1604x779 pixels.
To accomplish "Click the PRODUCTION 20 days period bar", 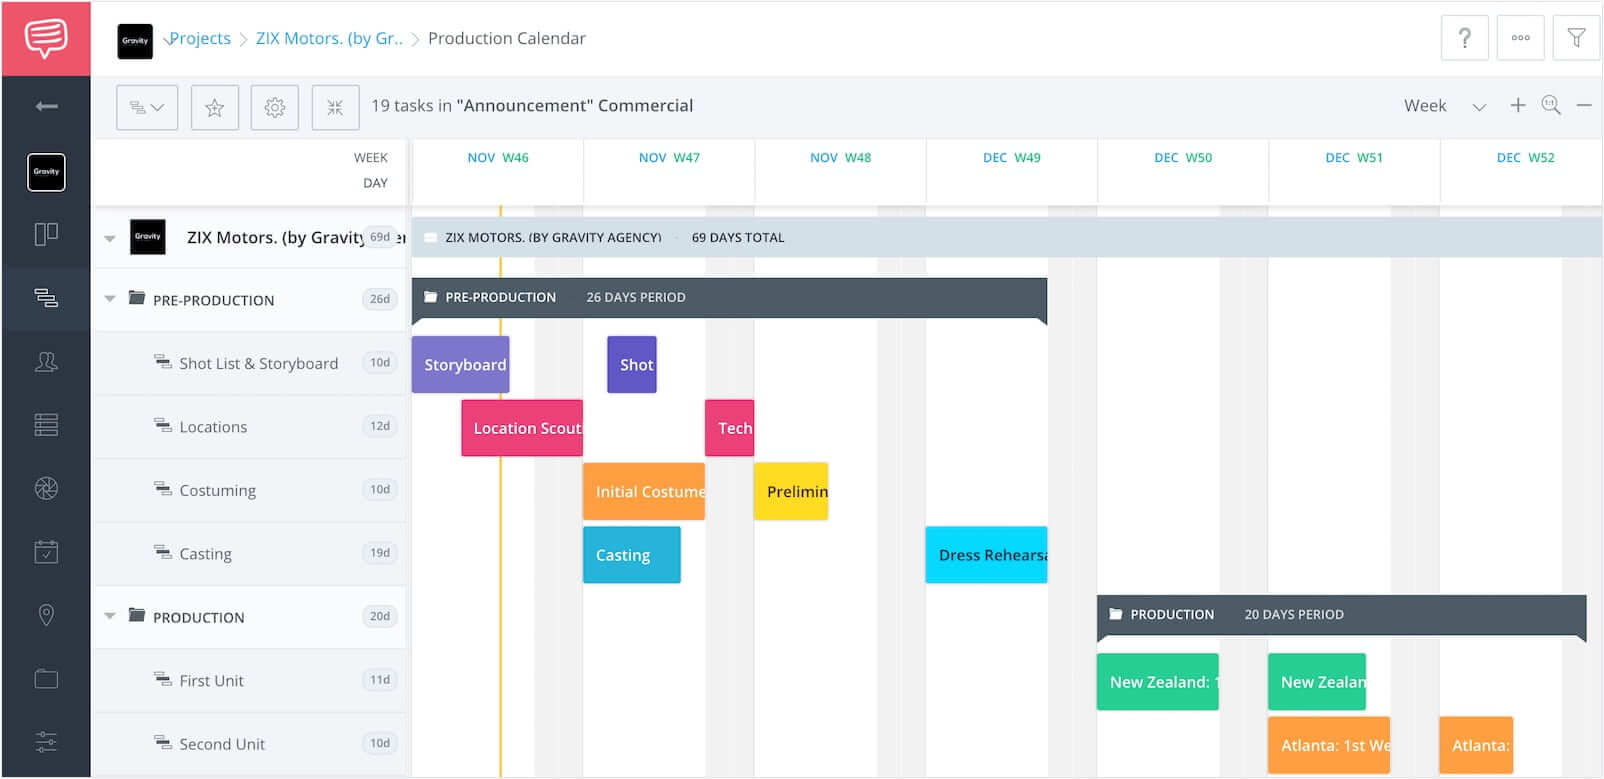I will pos(1342,615).
